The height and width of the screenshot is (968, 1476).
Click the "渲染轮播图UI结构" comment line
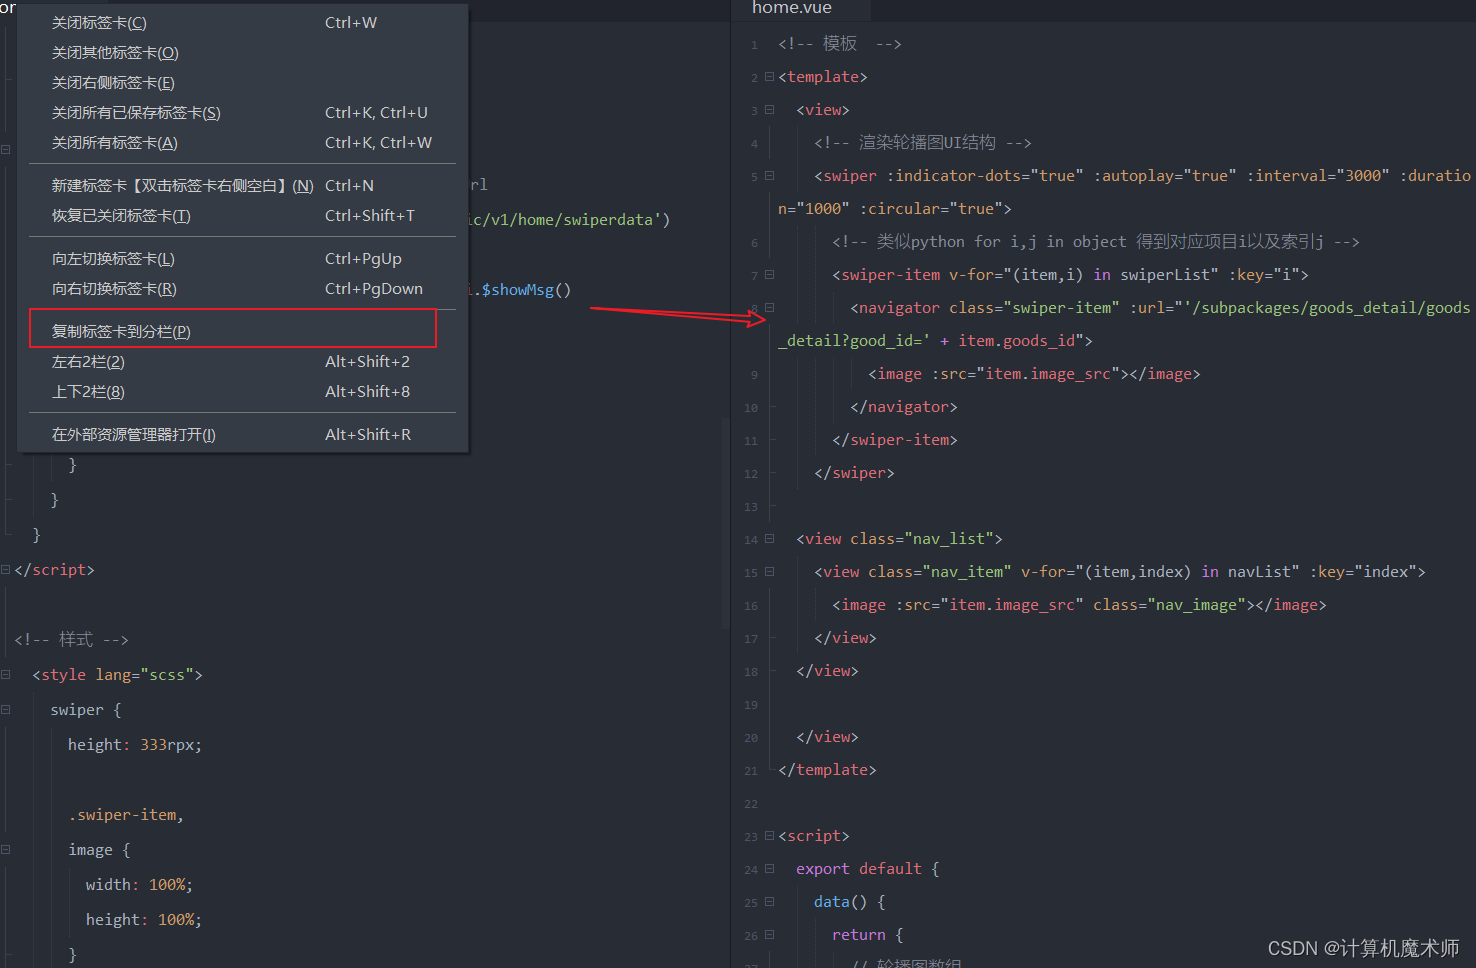(x=922, y=142)
